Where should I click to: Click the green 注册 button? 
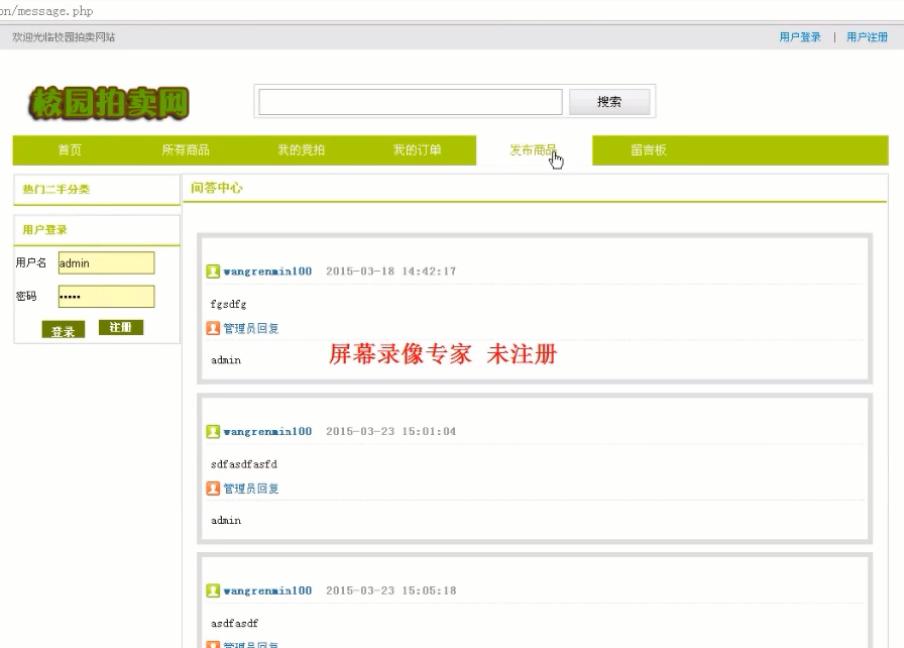[121, 327]
